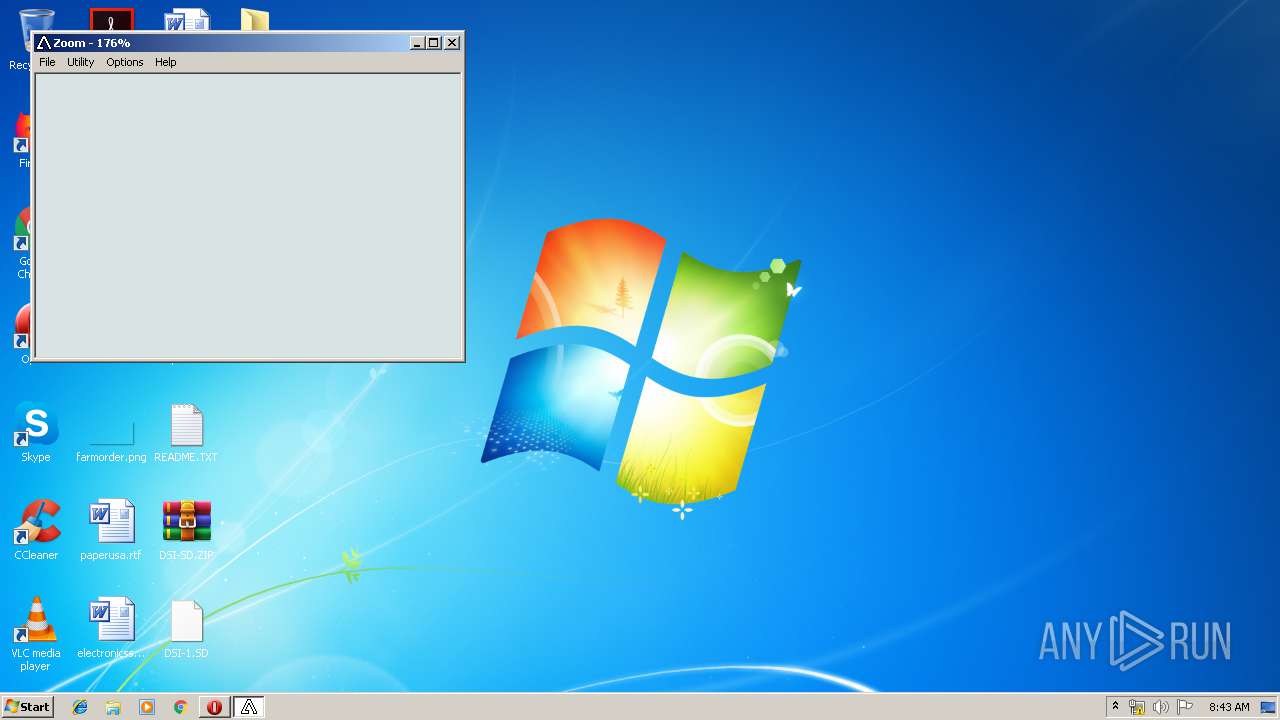The width and height of the screenshot is (1280, 720).
Task: Select the electronics document icon
Action: coord(111,629)
